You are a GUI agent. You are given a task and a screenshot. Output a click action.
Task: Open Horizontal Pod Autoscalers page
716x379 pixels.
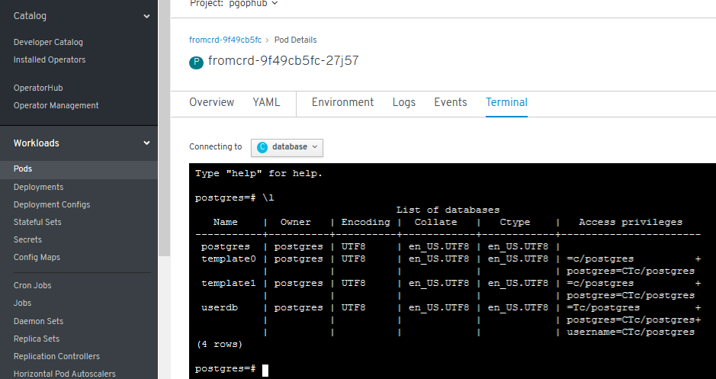64,374
